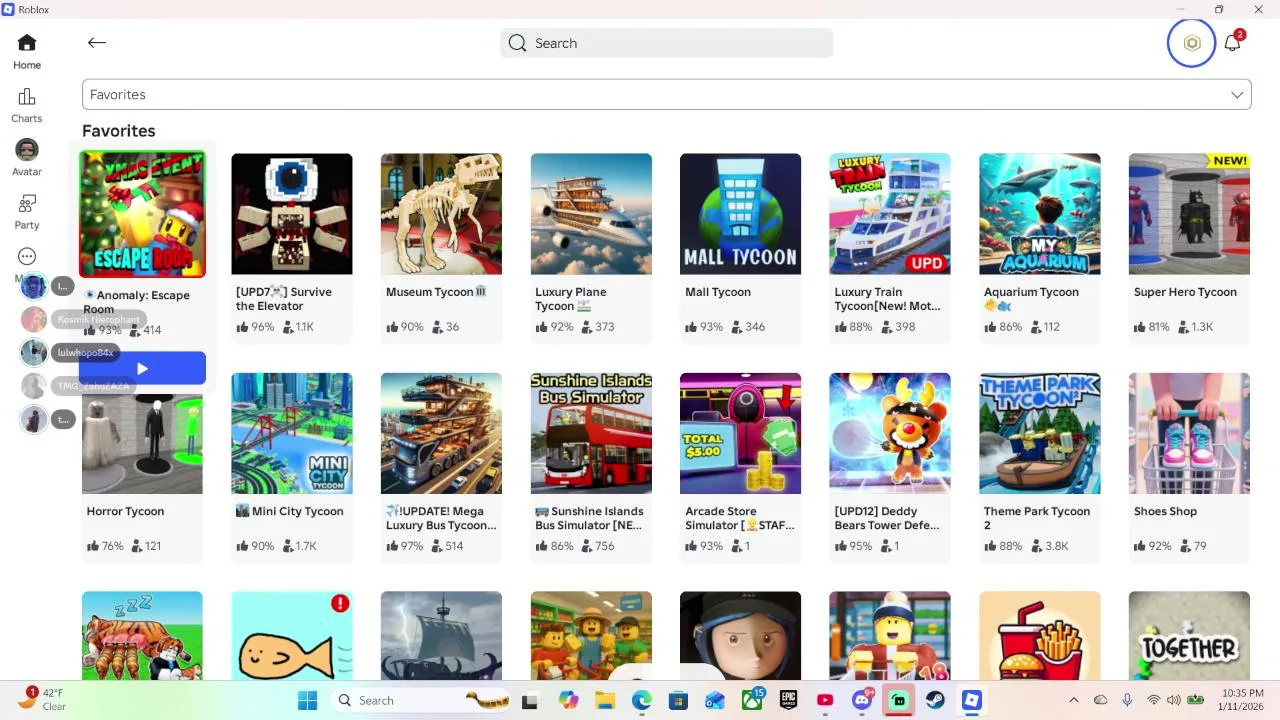Open Steam from taskbar

tap(935, 700)
